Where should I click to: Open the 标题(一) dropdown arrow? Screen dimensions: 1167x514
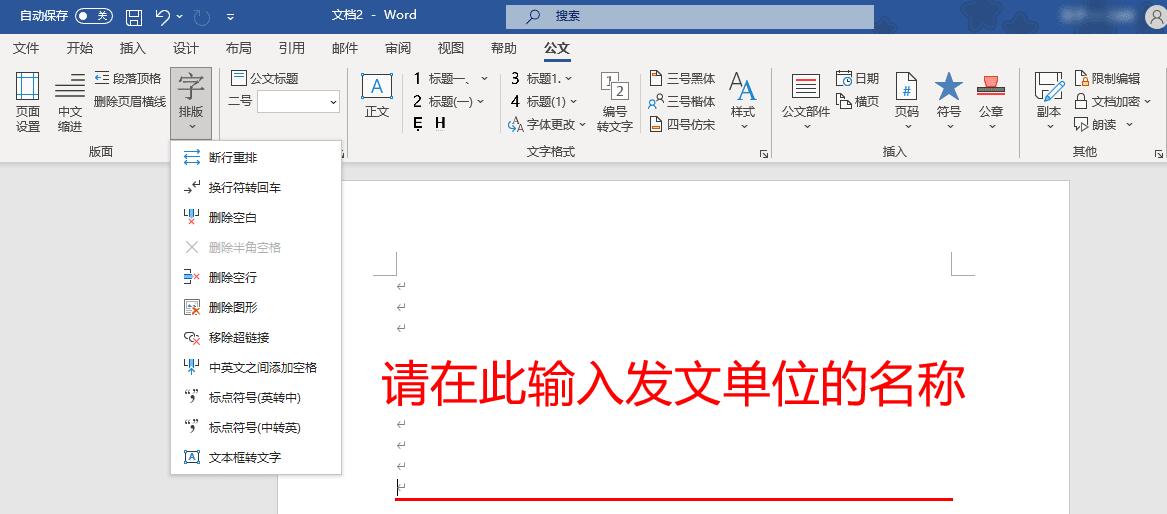(480, 101)
